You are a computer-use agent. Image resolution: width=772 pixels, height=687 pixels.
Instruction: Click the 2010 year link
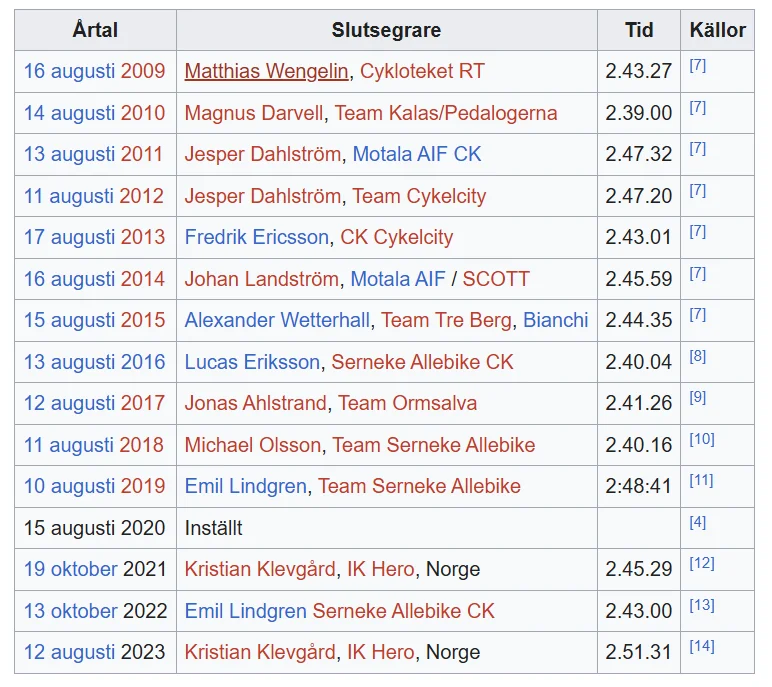(x=143, y=113)
